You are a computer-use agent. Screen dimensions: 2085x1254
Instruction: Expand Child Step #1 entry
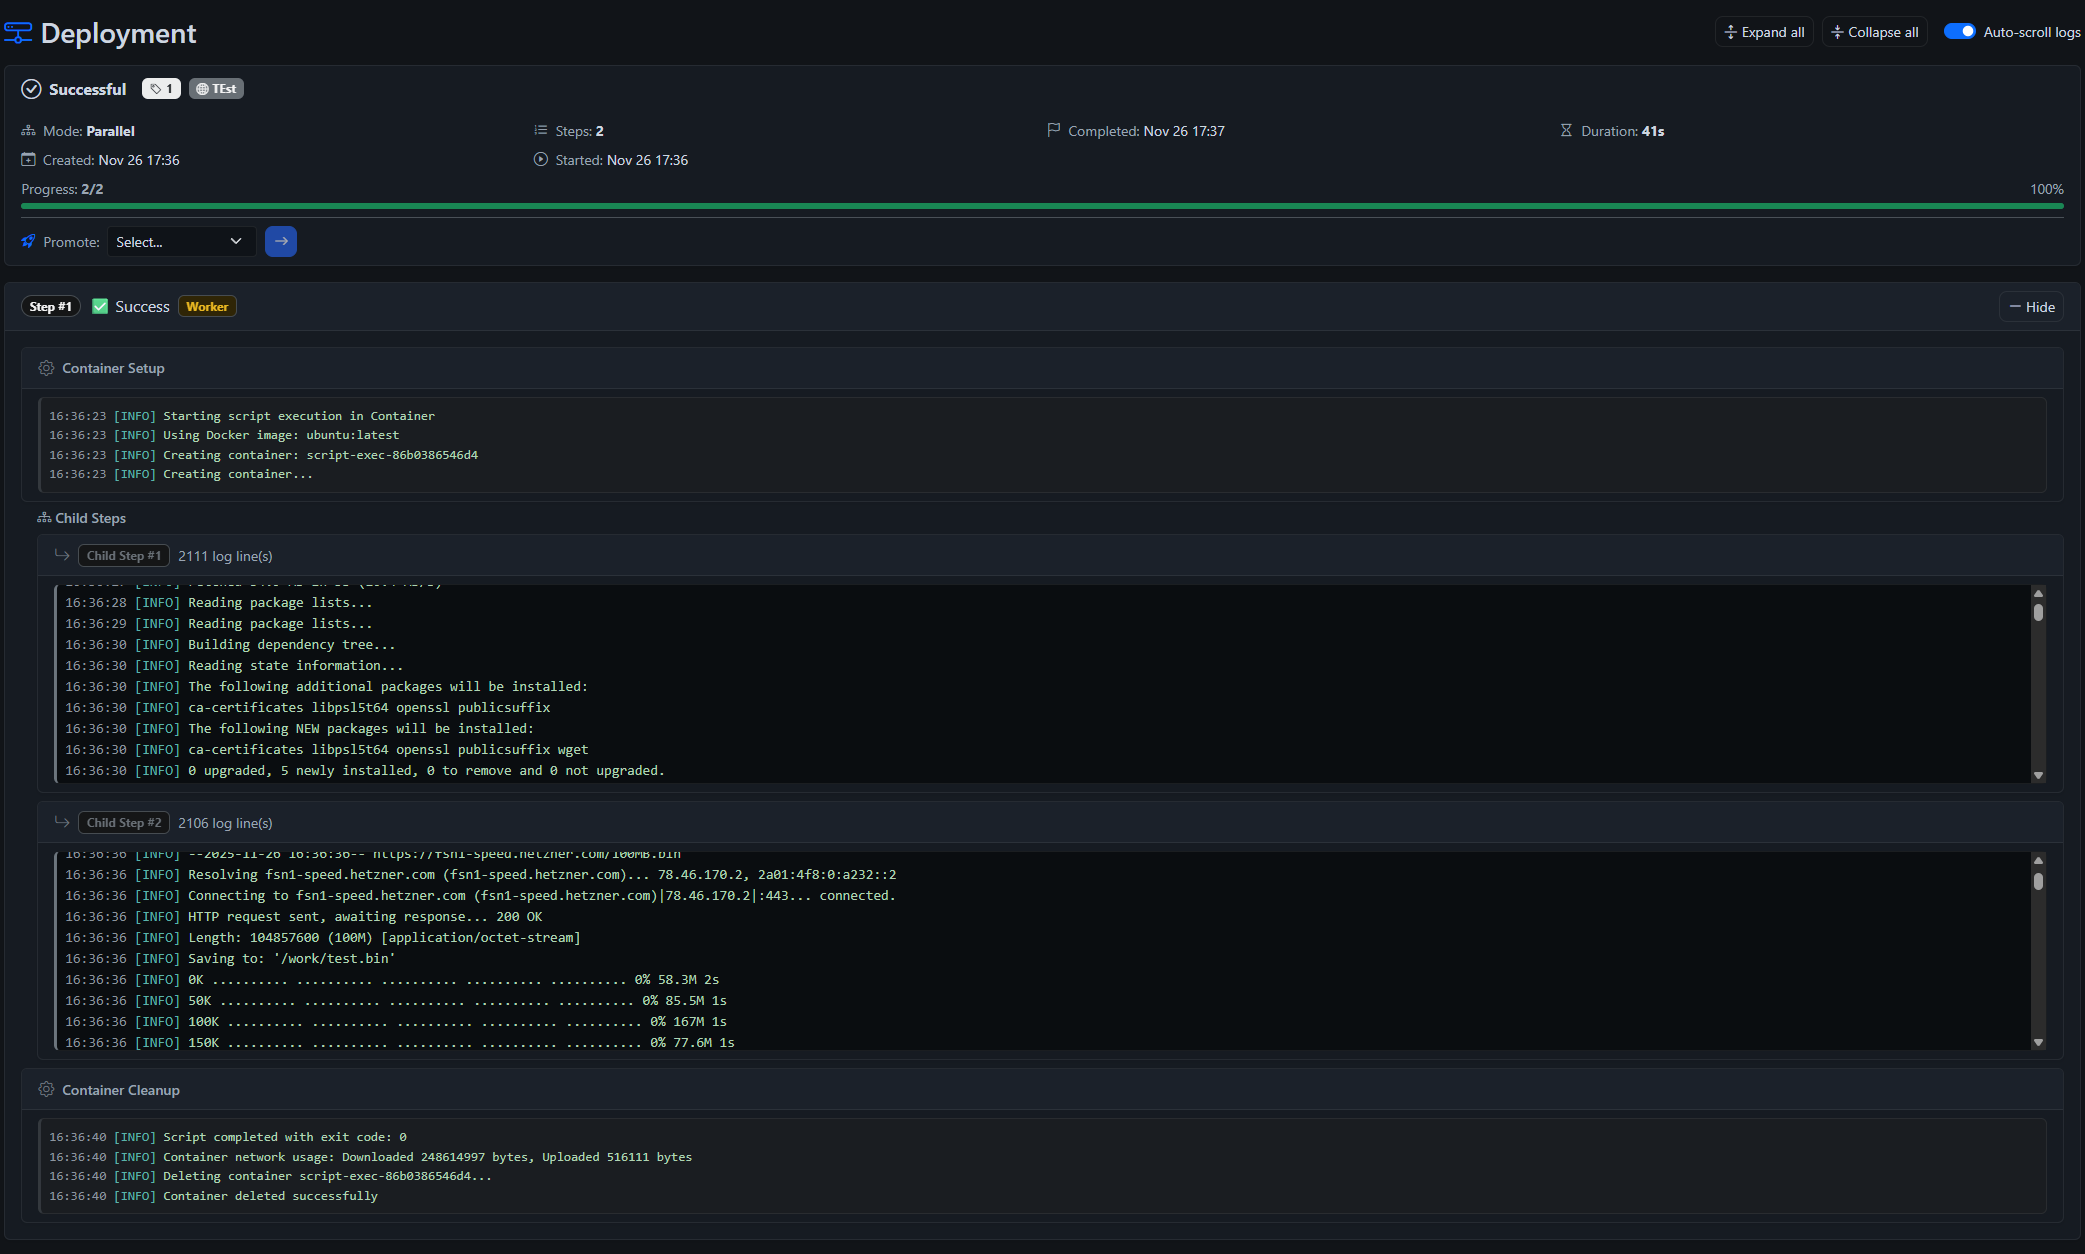123,555
